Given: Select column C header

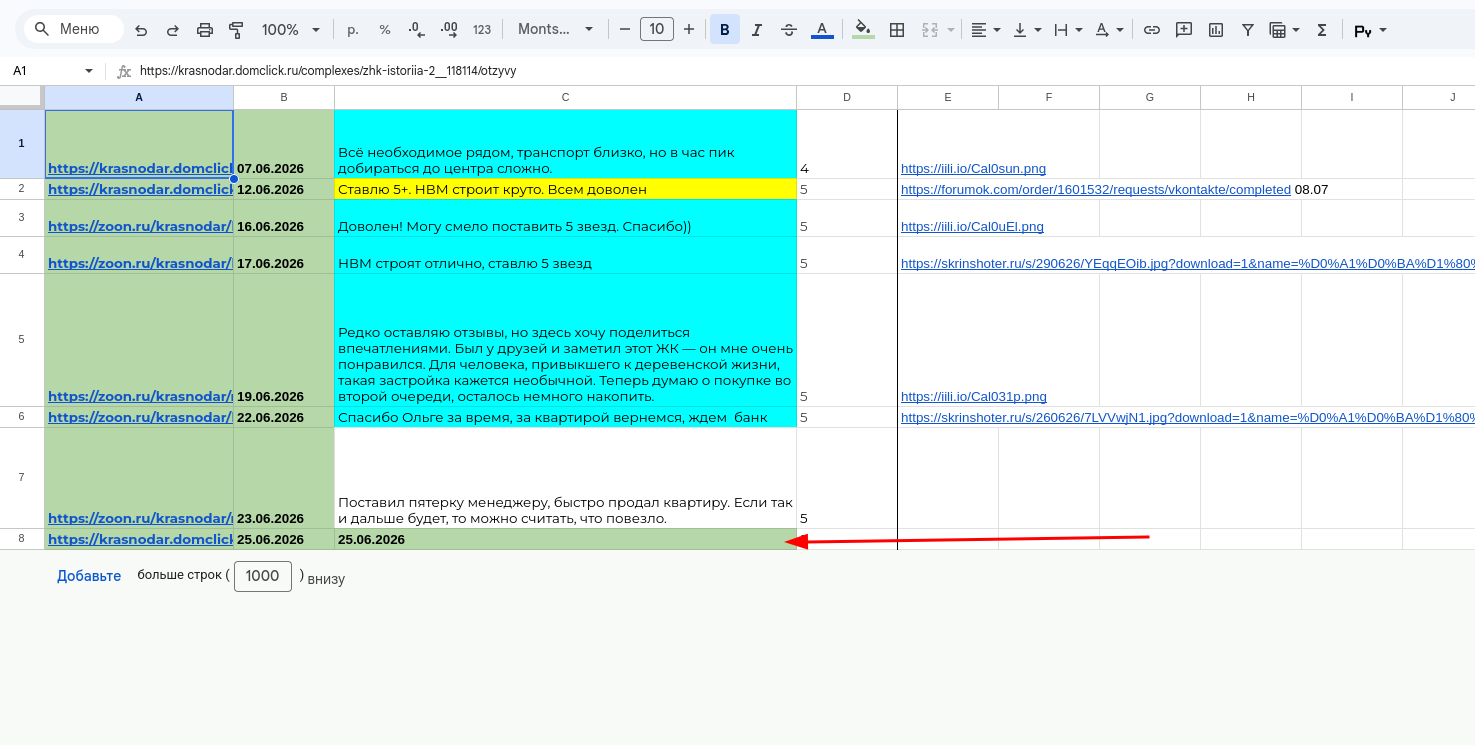Looking at the screenshot, I should [565, 97].
